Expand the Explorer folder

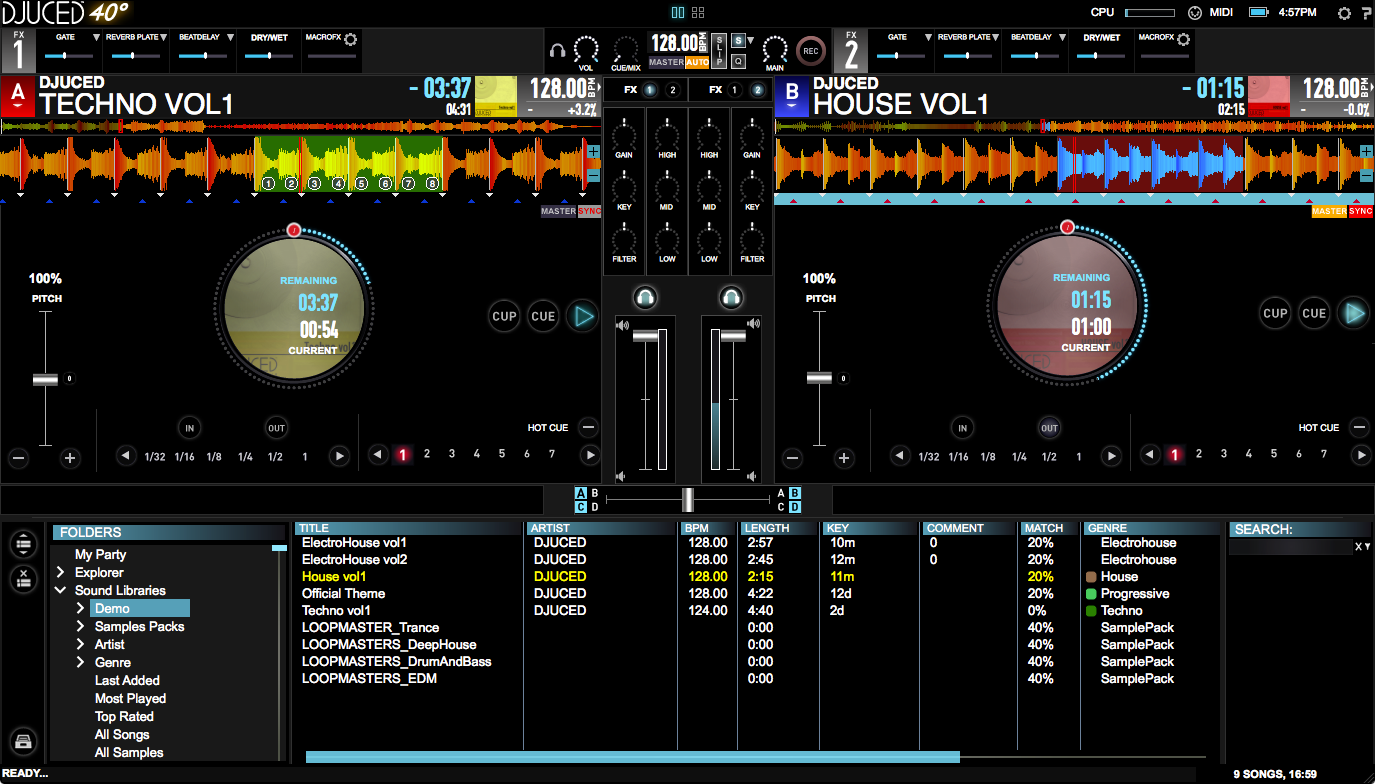click(61, 573)
